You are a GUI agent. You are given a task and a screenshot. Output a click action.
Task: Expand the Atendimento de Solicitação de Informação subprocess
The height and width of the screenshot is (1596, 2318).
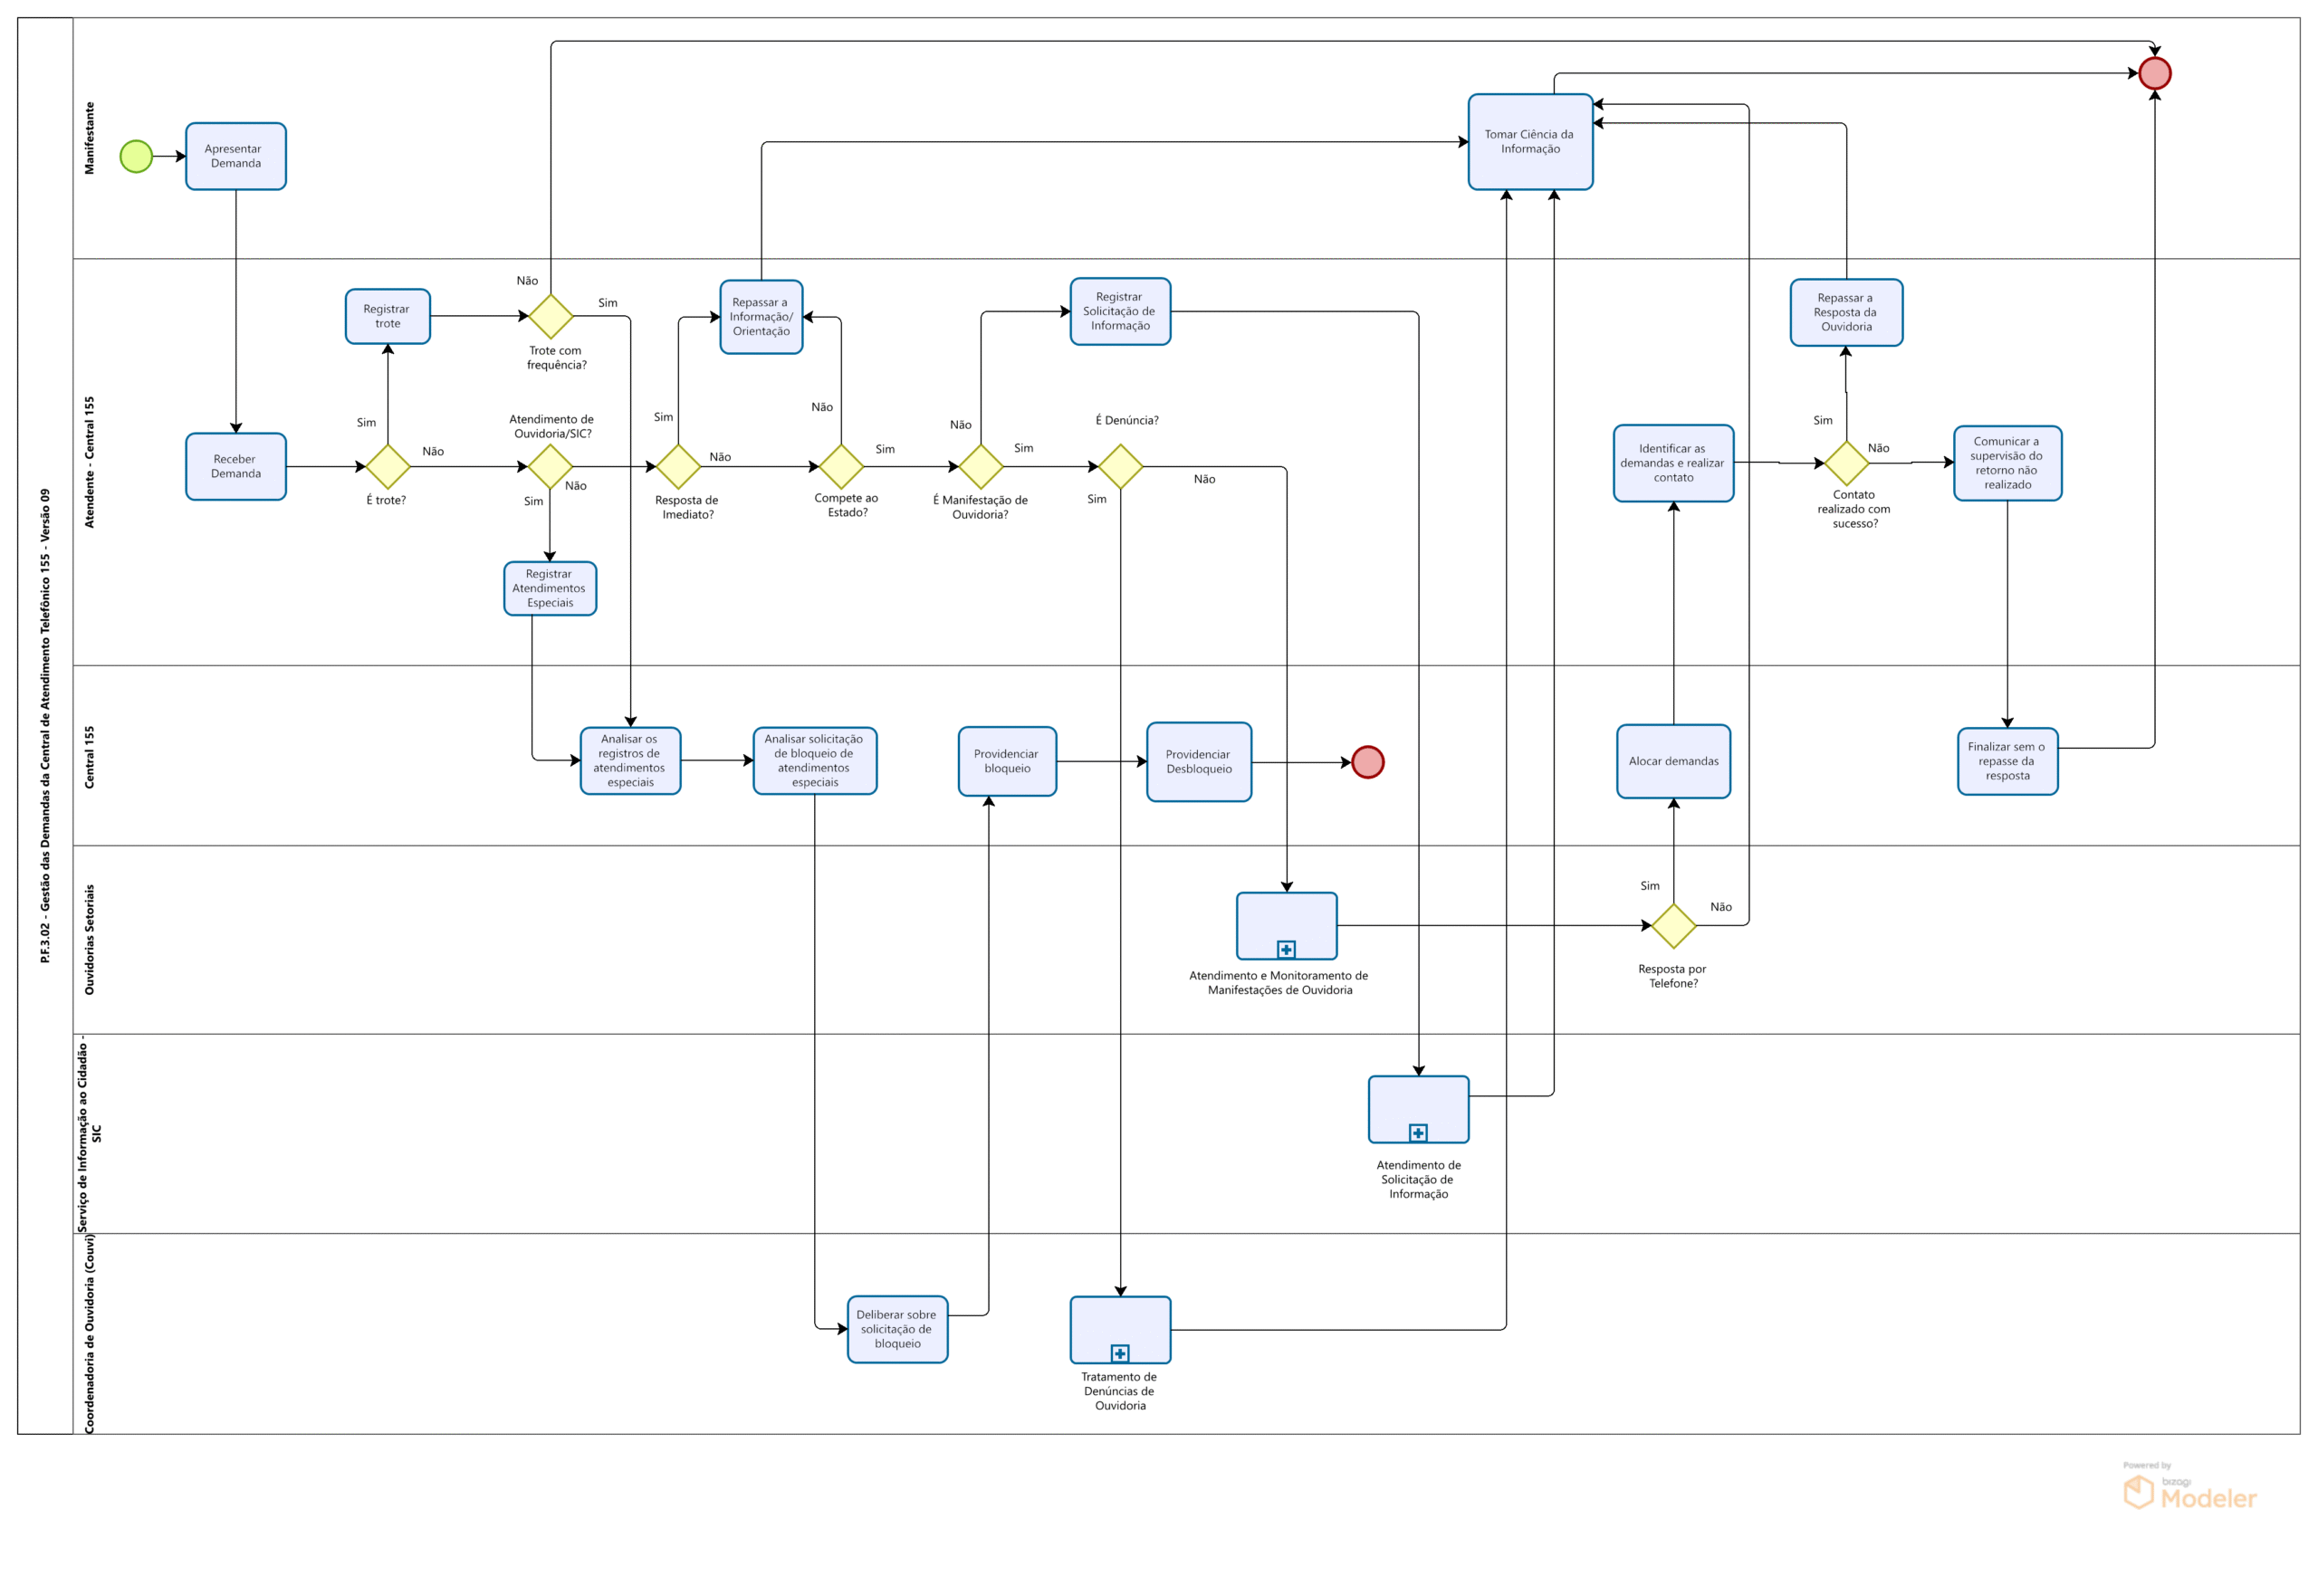1418,1132
